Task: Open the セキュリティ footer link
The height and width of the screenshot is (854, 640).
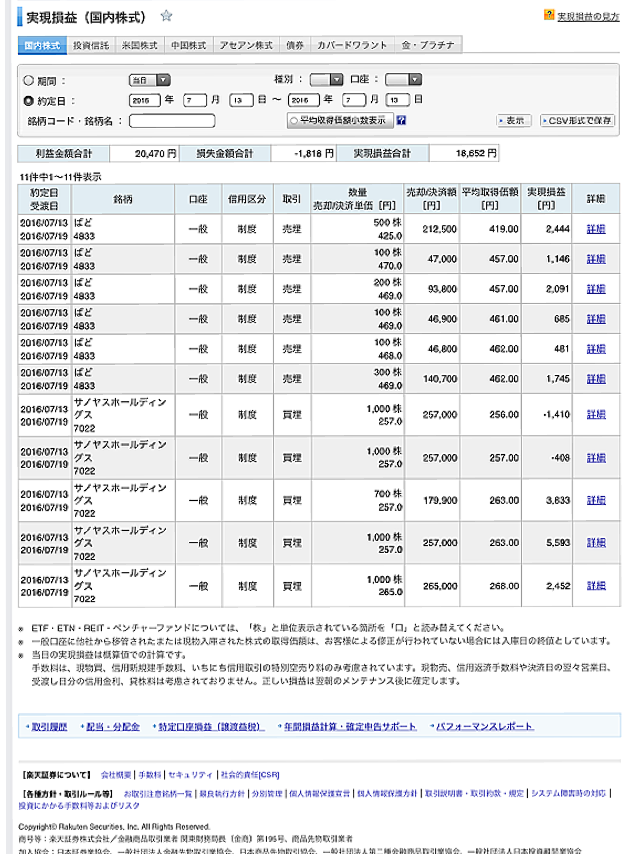Action: tap(190, 775)
